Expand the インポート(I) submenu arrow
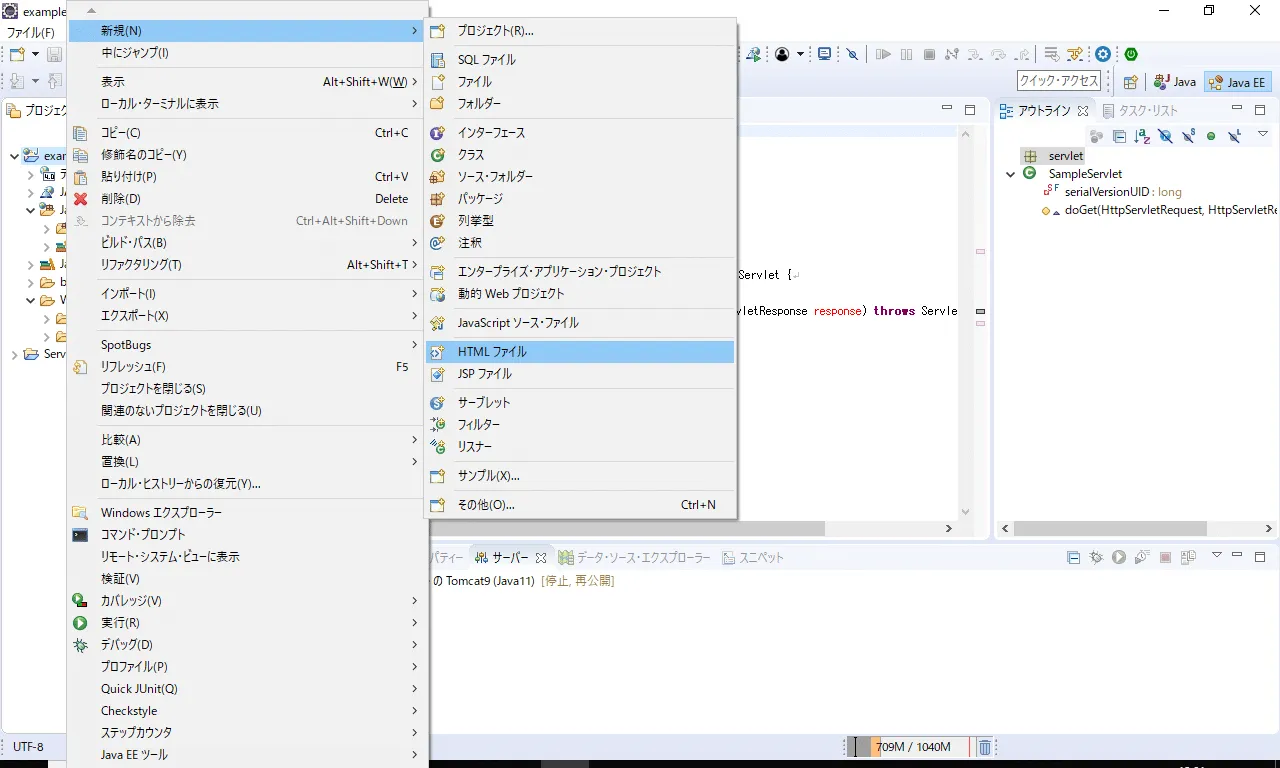The height and width of the screenshot is (768, 1280). pyautogui.click(x=414, y=294)
